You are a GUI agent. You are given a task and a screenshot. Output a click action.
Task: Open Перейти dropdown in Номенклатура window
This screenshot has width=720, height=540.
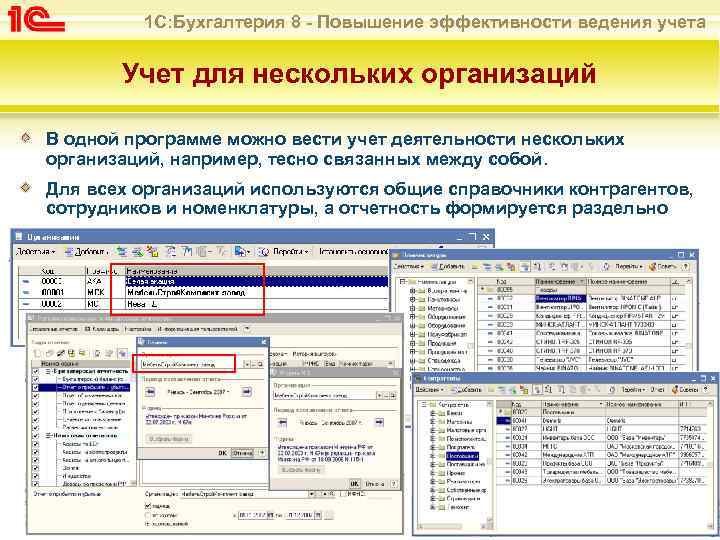coord(628,266)
